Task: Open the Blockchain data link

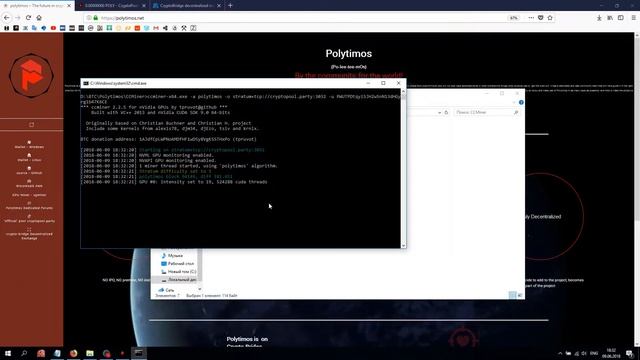Action: coord(29,184)
